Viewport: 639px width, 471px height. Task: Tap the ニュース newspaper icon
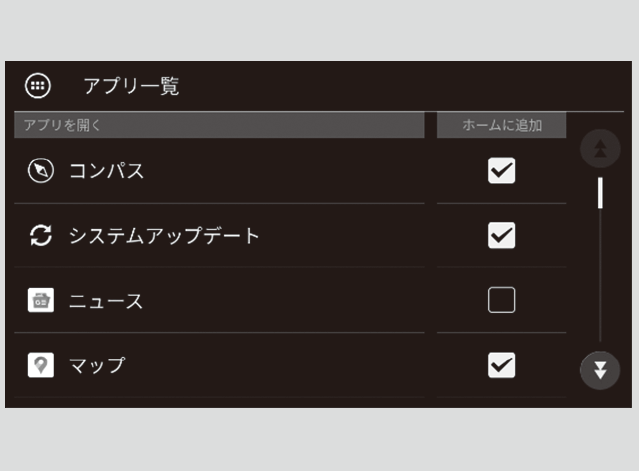click(41, 300)
